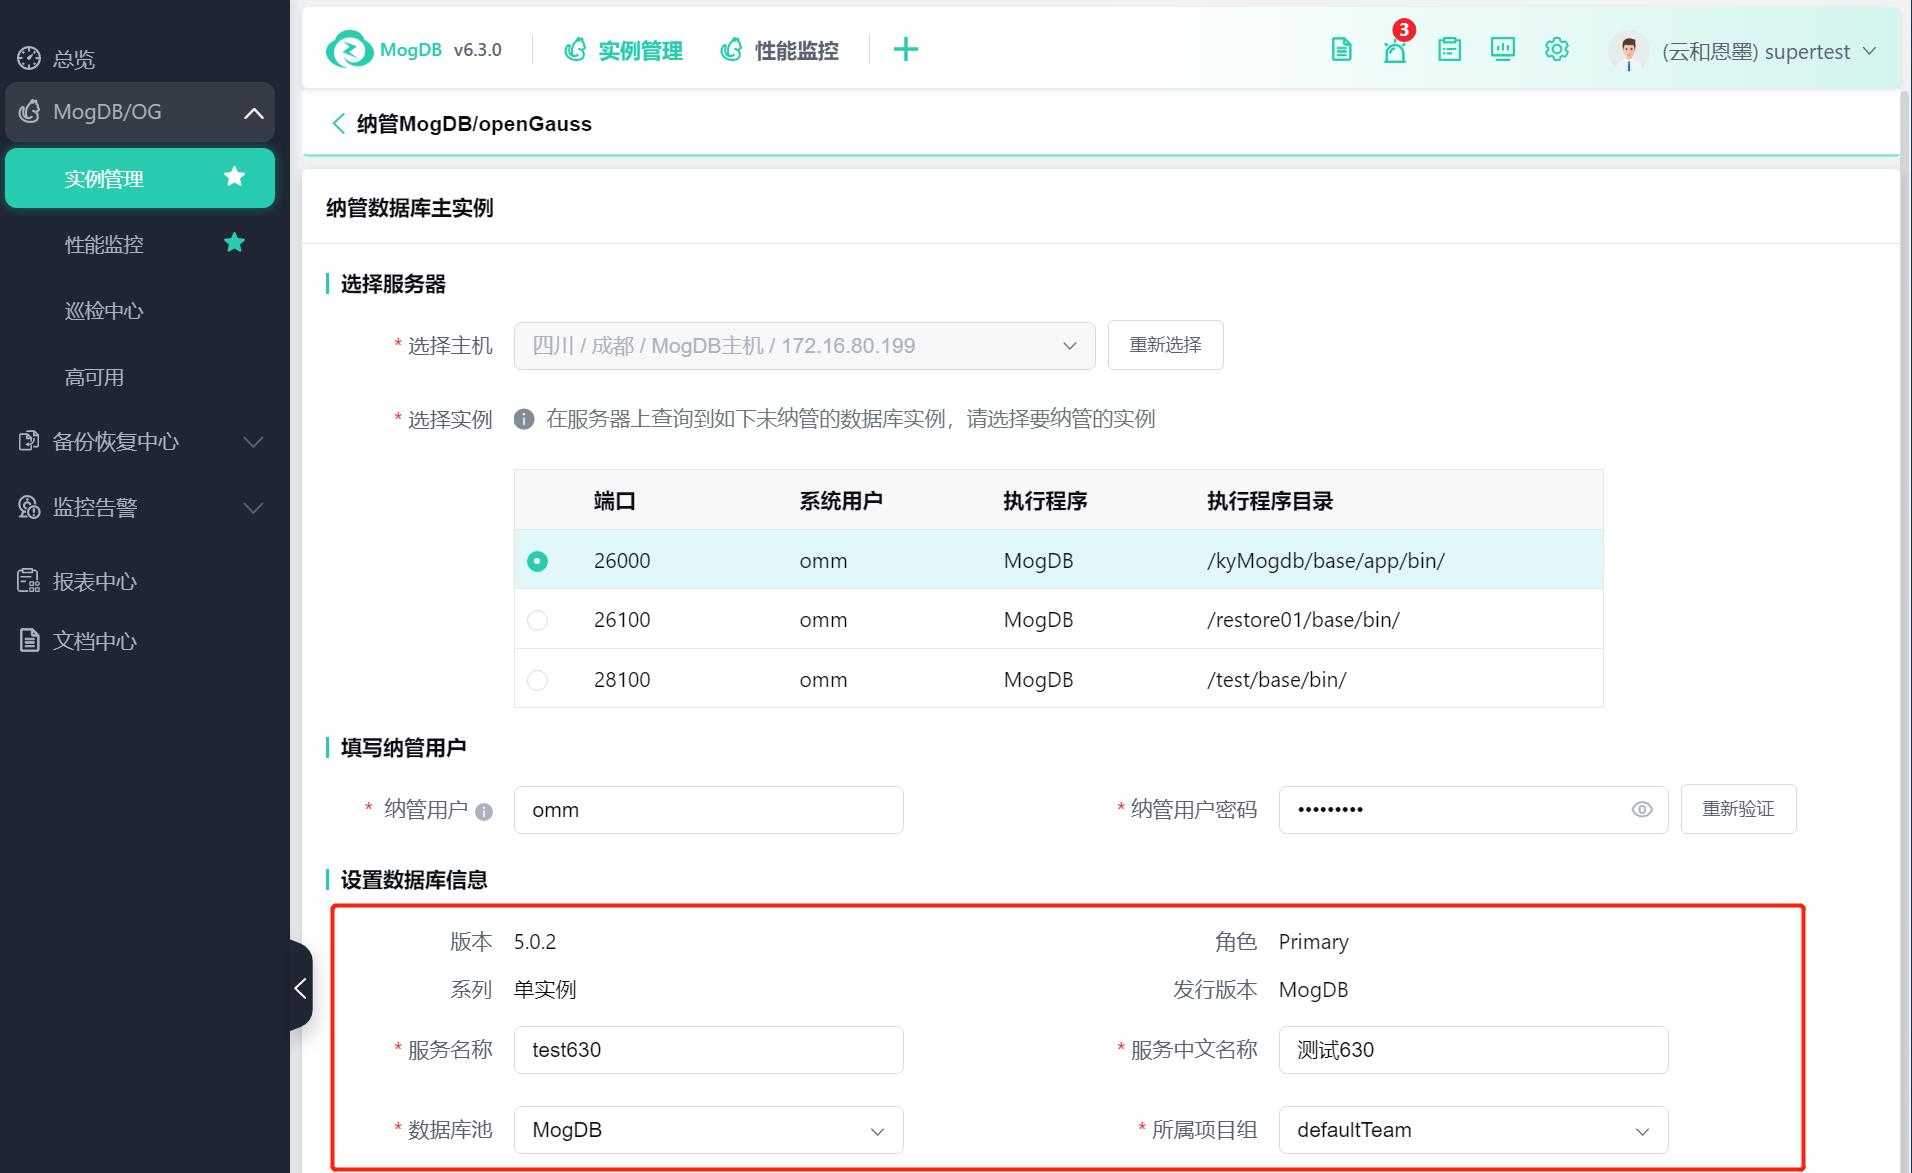Open 总览 in the sidebar

coord(73,59)
